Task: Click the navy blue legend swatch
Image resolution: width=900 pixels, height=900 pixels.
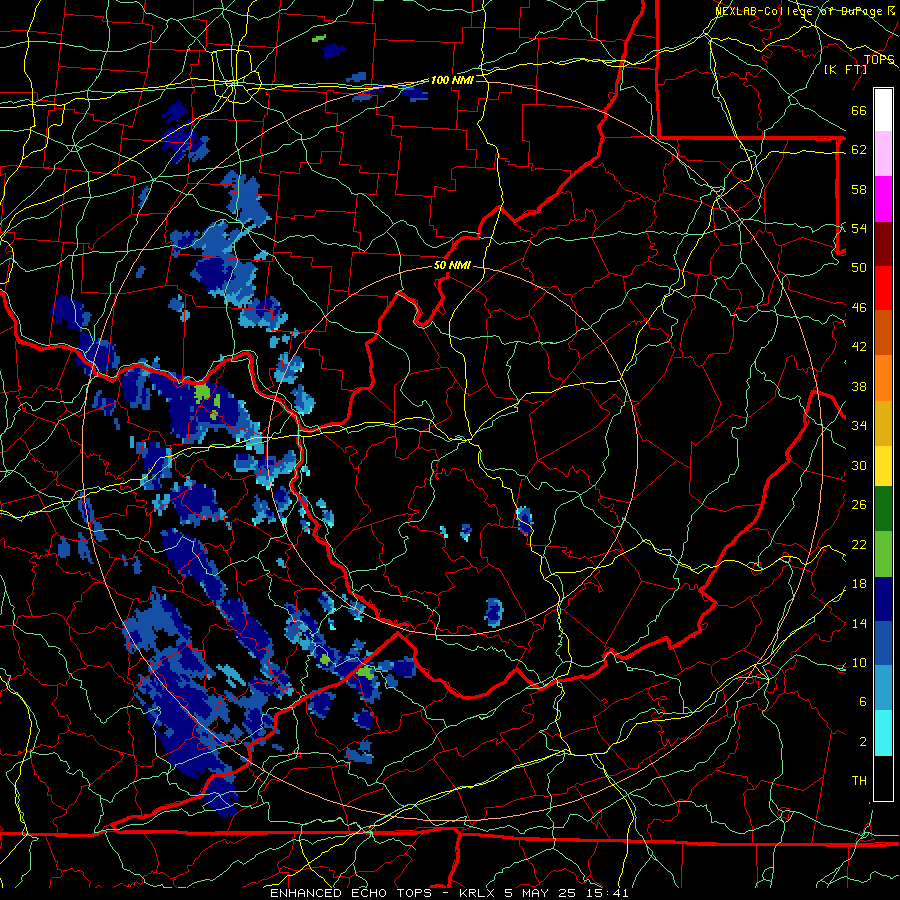Action: pos(883,599)
